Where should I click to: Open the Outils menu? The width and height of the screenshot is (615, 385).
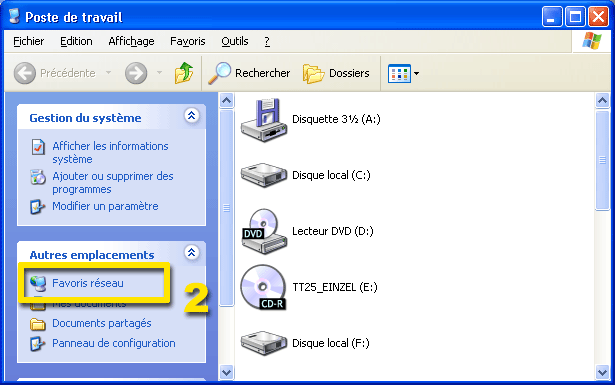pos(235,41)
